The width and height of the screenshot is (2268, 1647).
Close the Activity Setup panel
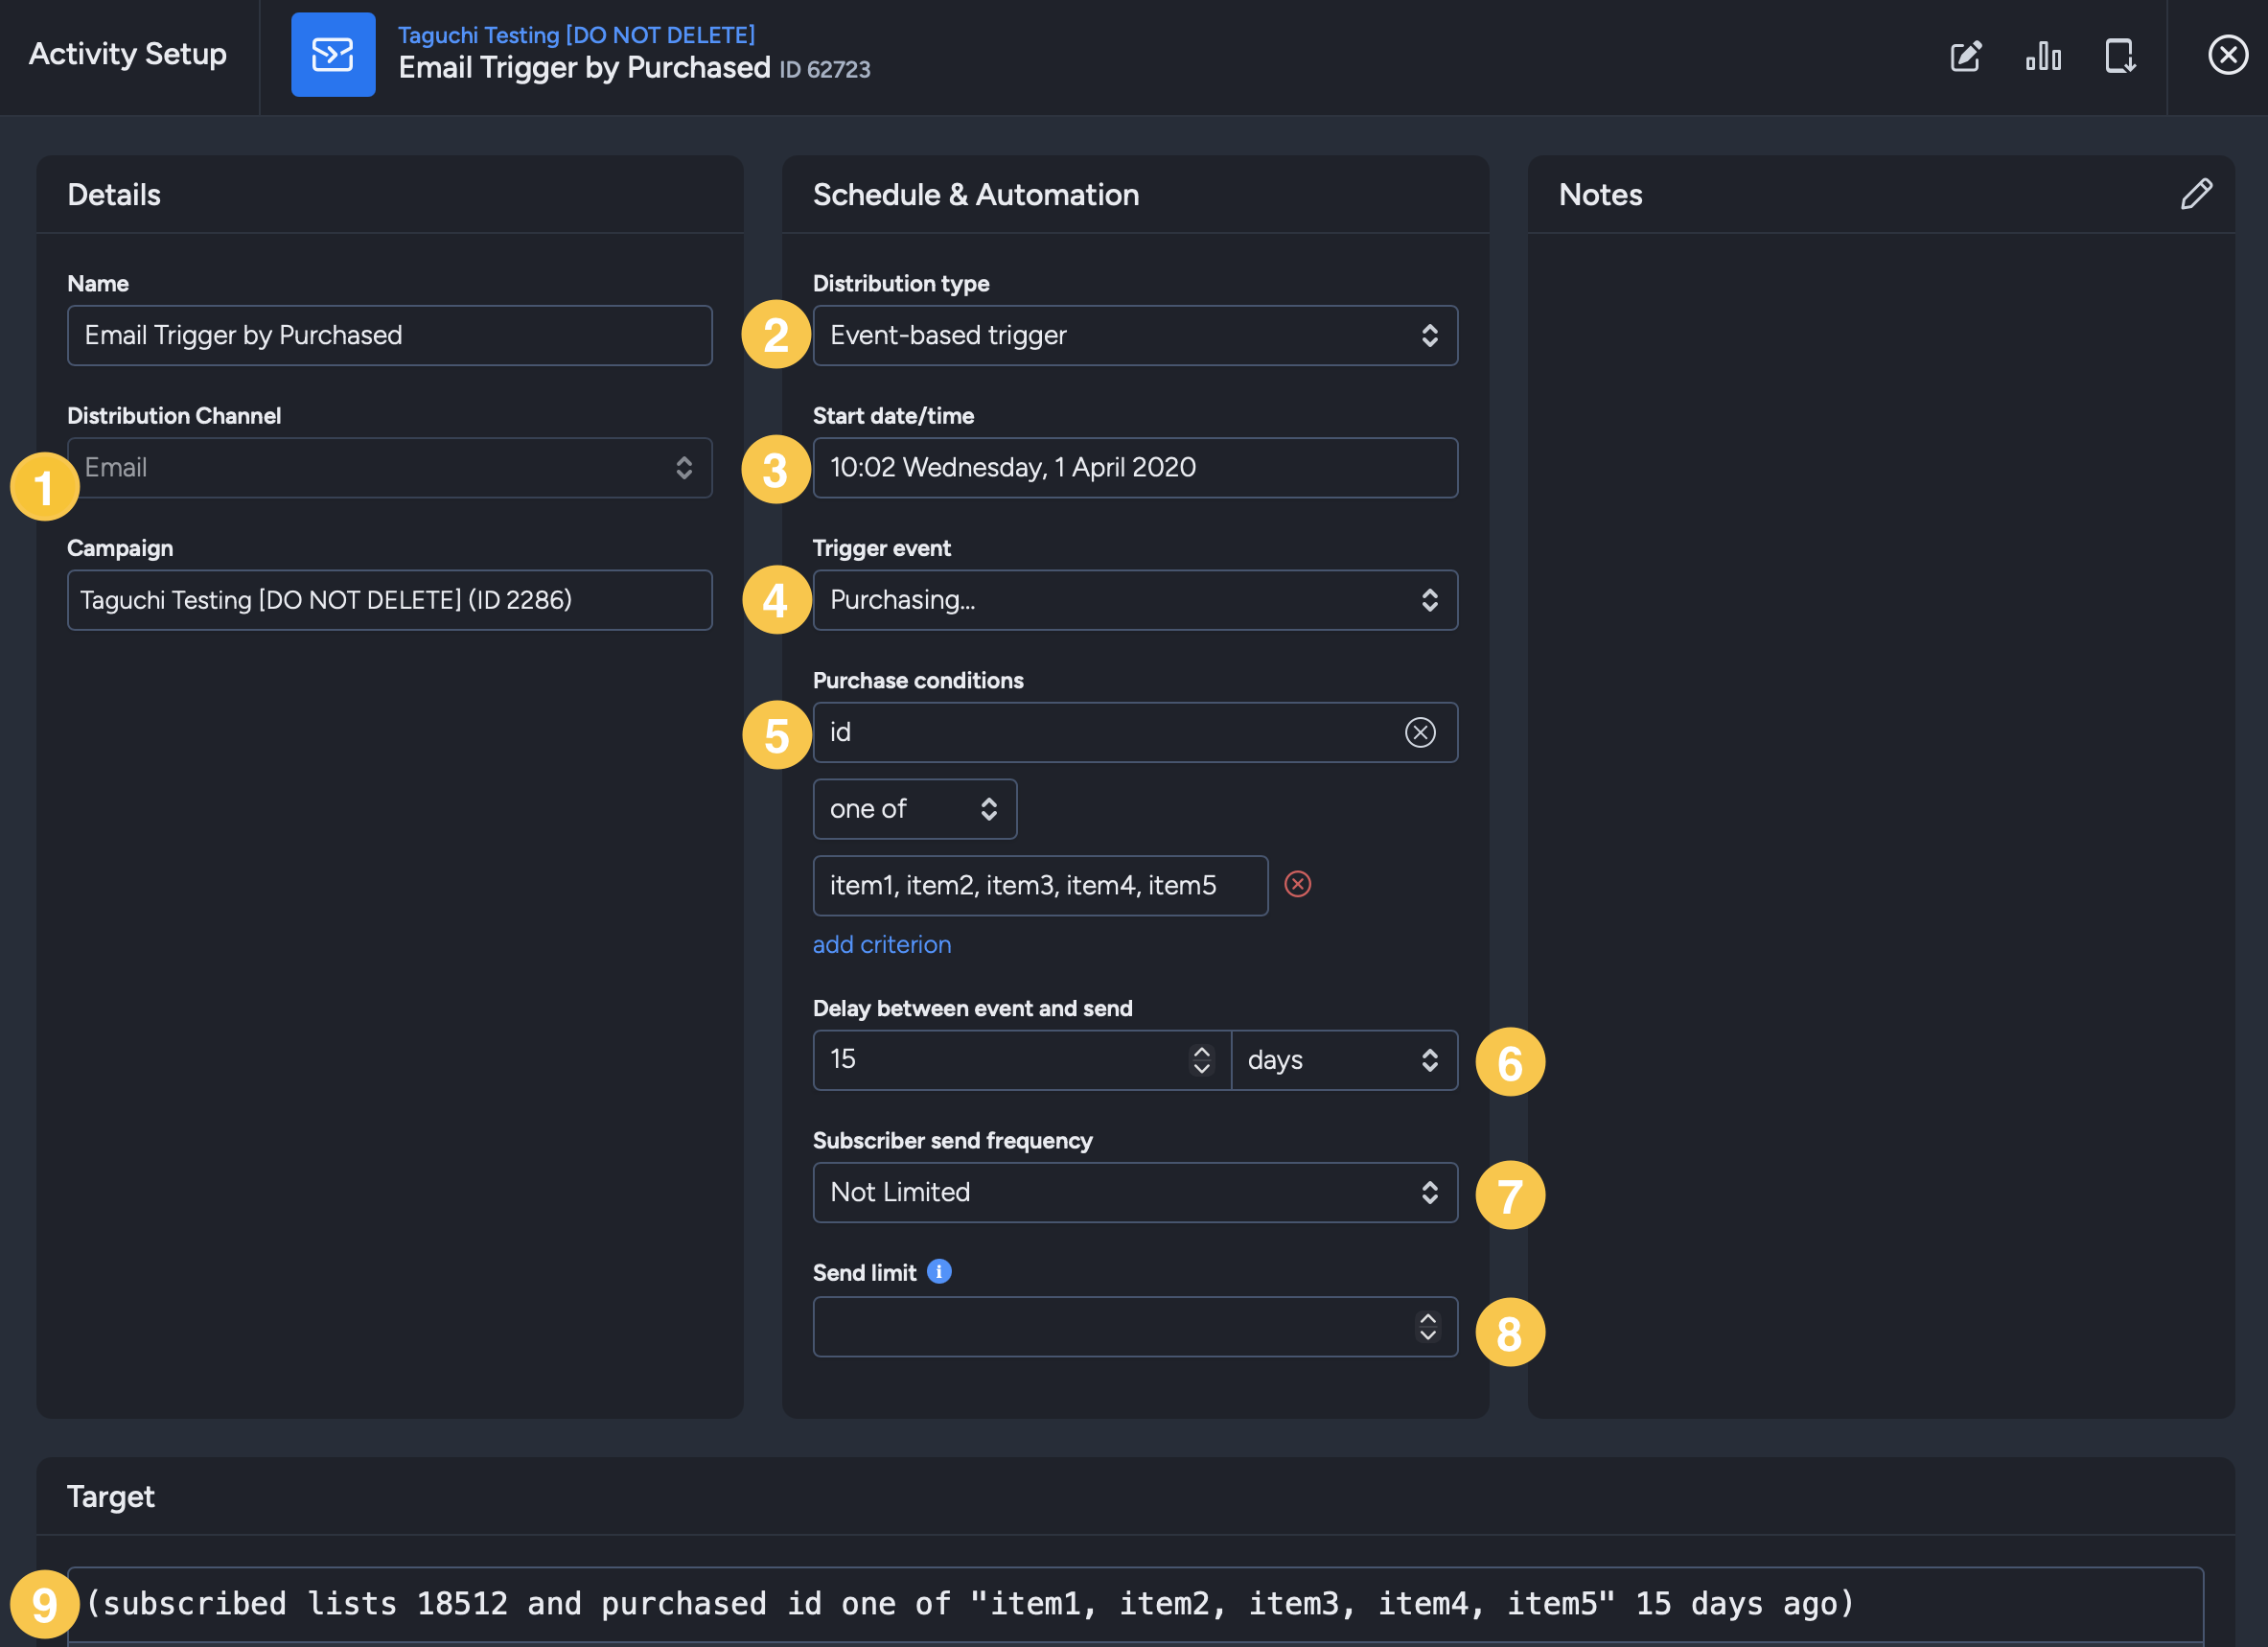[x=2228, y=55]
